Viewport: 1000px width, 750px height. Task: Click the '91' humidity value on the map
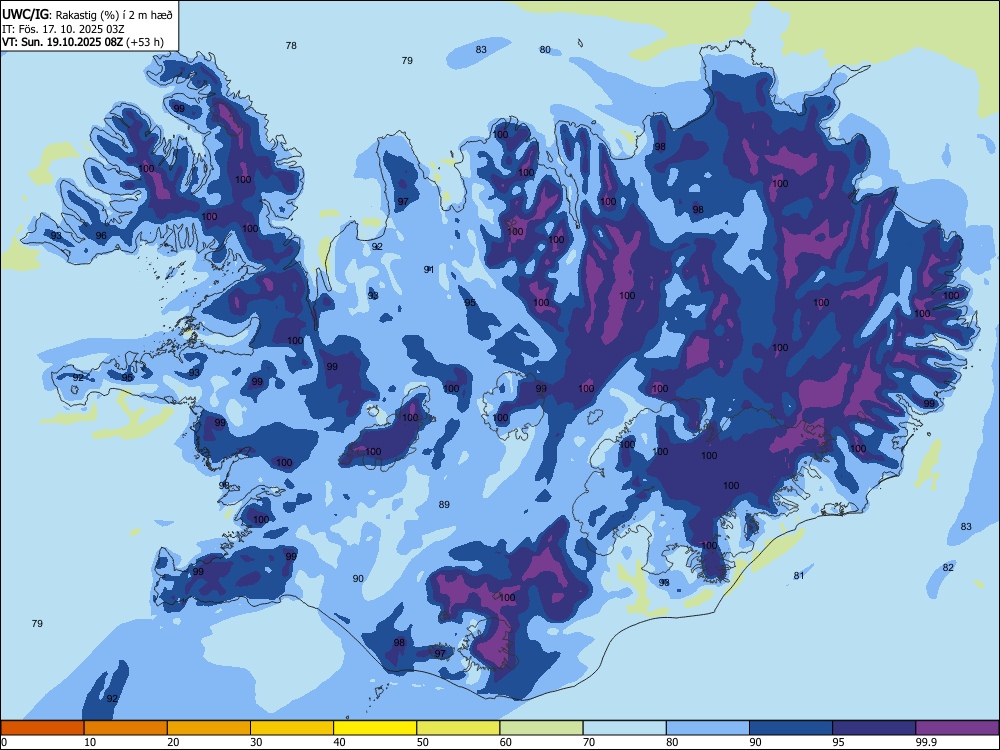click(429, 269)
